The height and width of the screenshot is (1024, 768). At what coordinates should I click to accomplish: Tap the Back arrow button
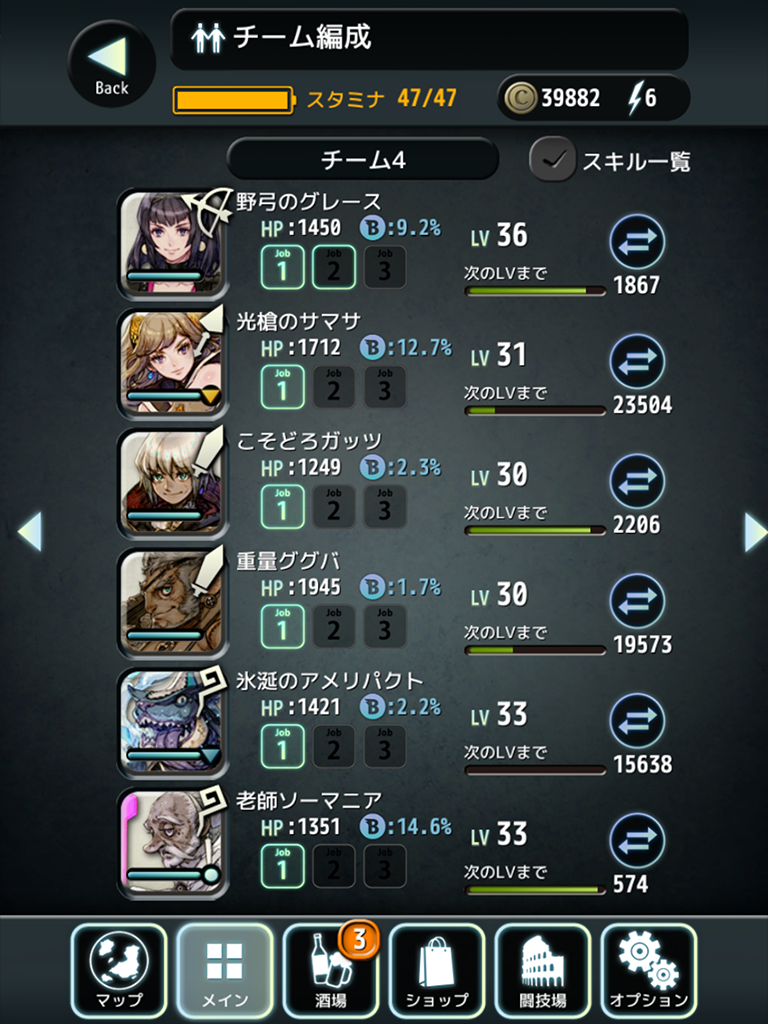click(112, 64)
